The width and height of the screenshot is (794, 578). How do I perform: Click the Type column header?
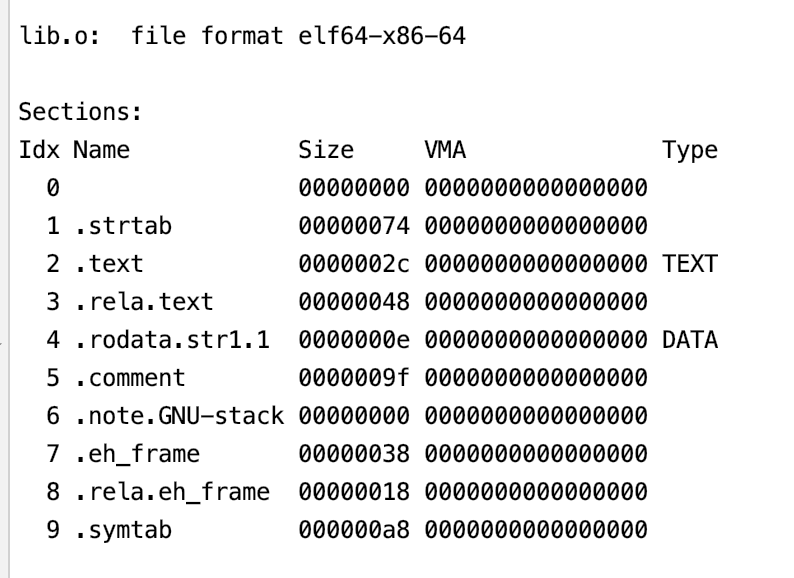click(690, 151)
